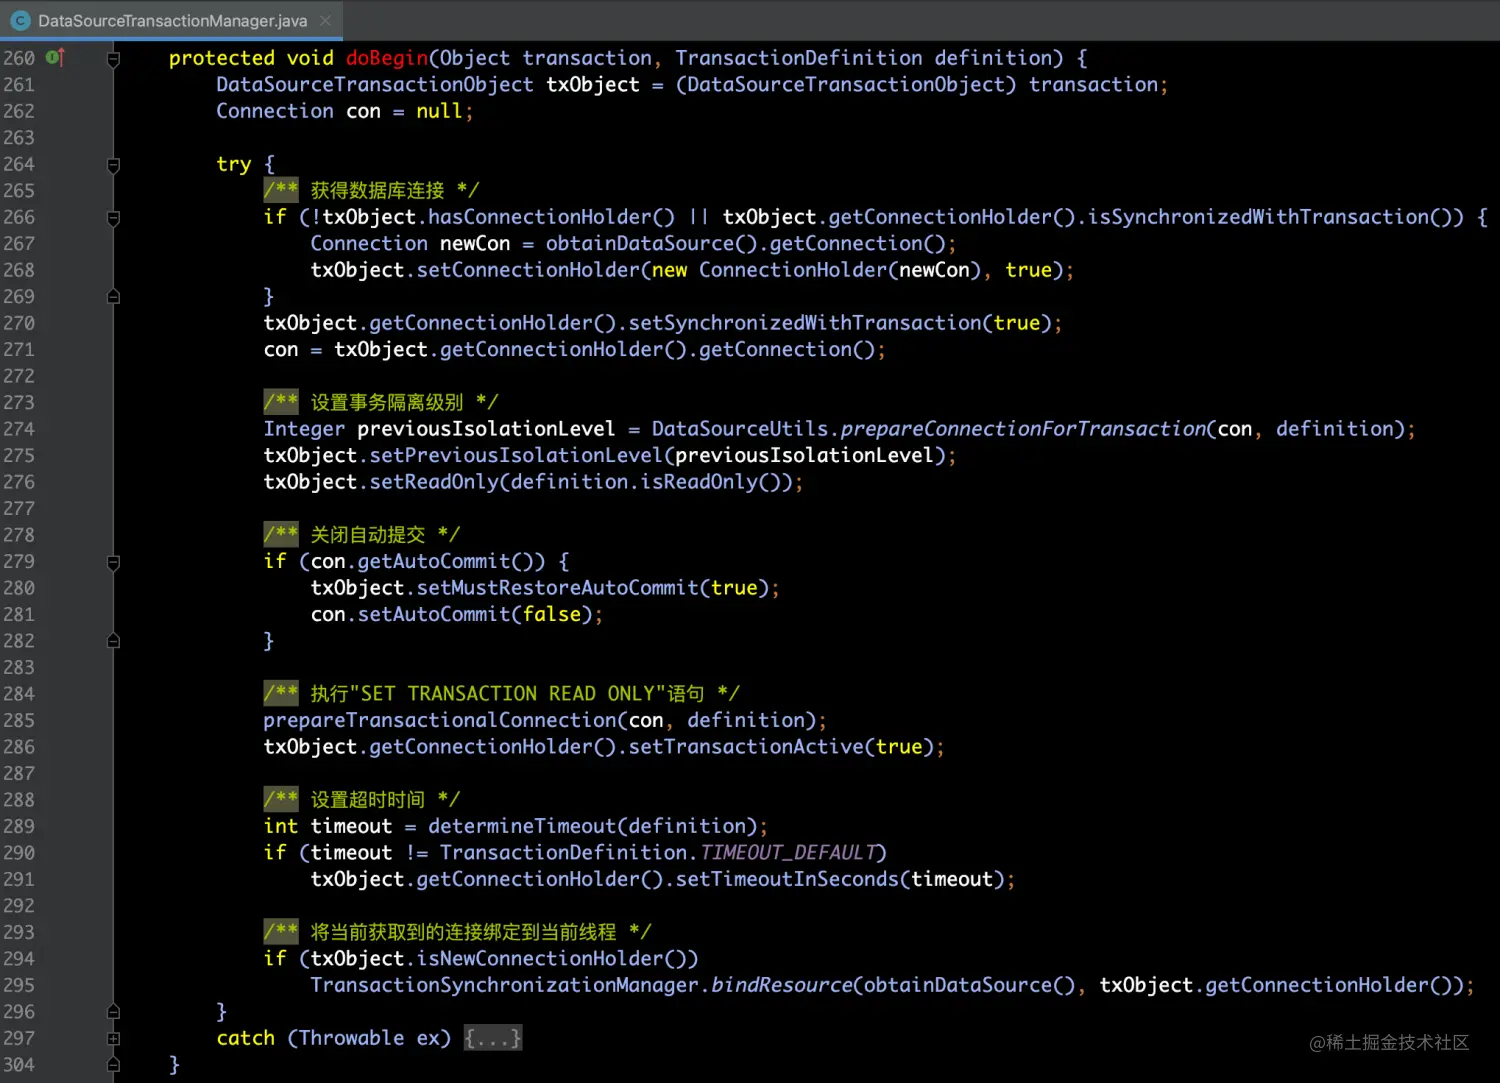The width and height of the screenshot is (1500, 1083).
Task: Click fold end marker at line 282
Action: coord(113,641)
